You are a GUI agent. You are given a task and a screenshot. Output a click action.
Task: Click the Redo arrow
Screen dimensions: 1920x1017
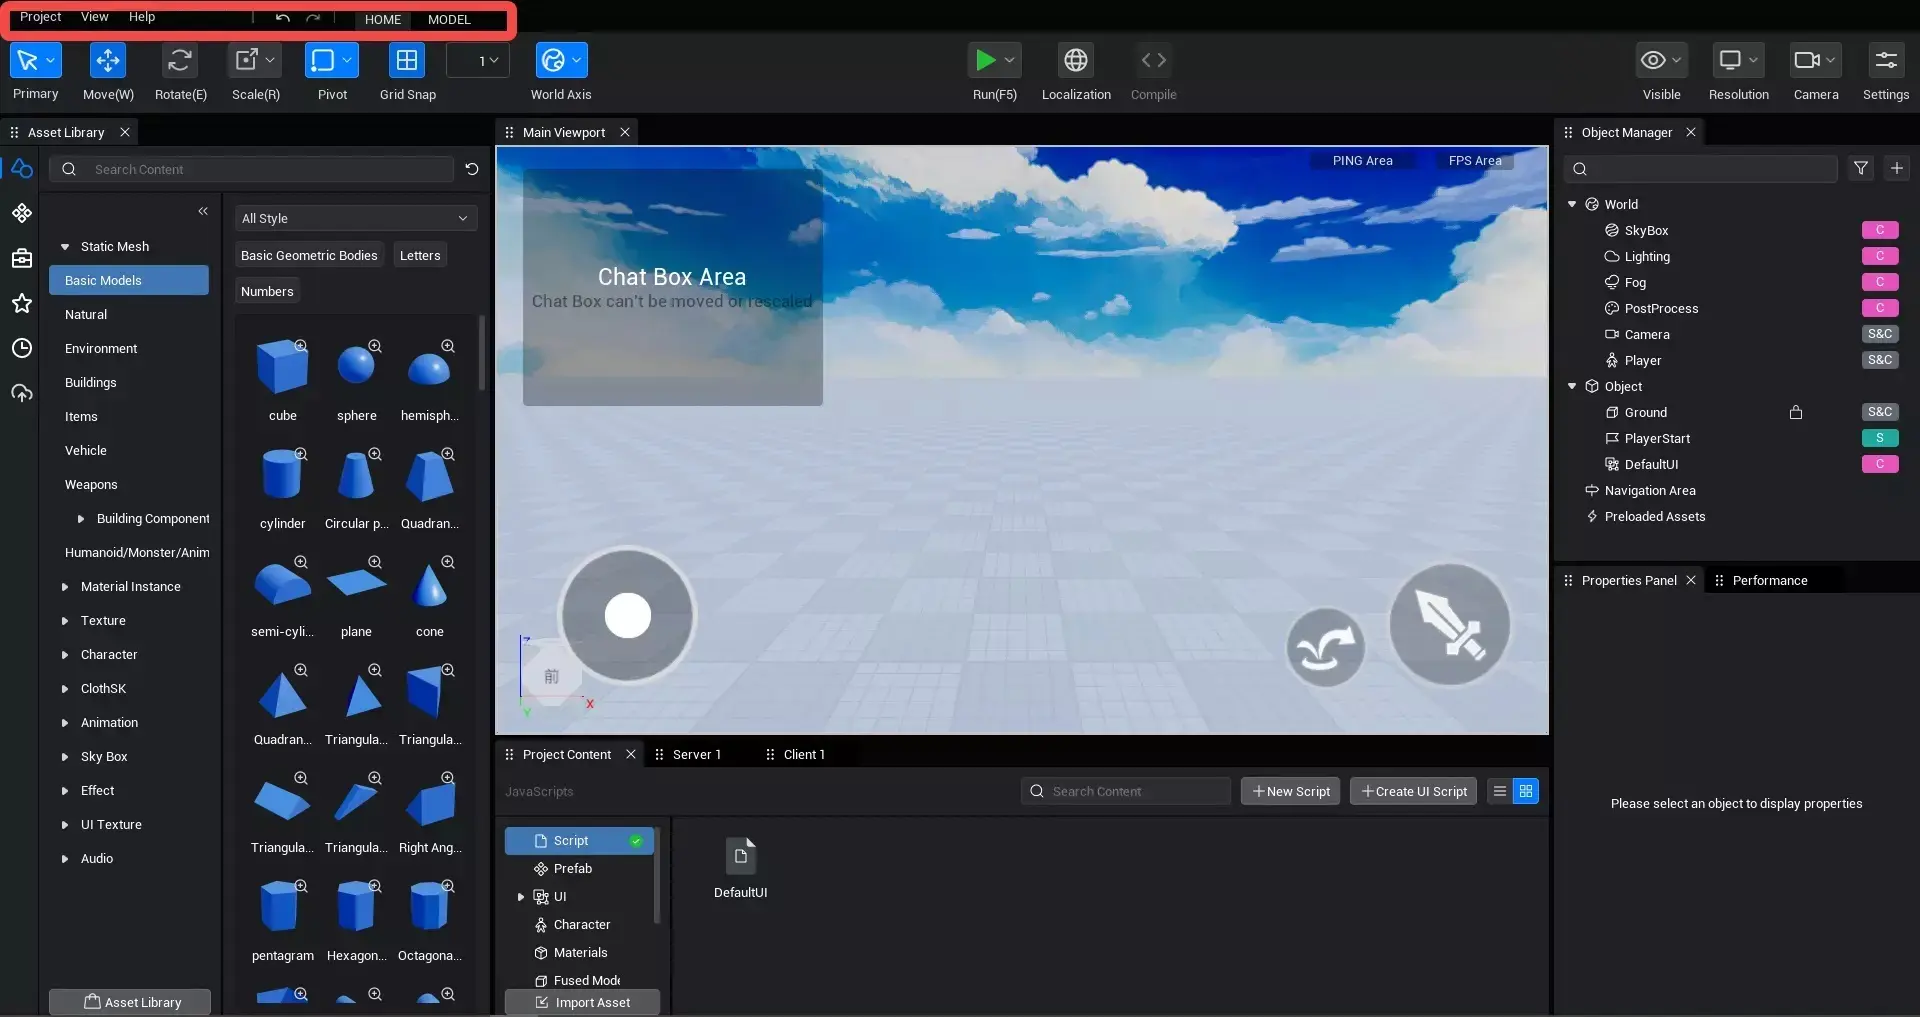pyautogui.click(x=313, y=18)
